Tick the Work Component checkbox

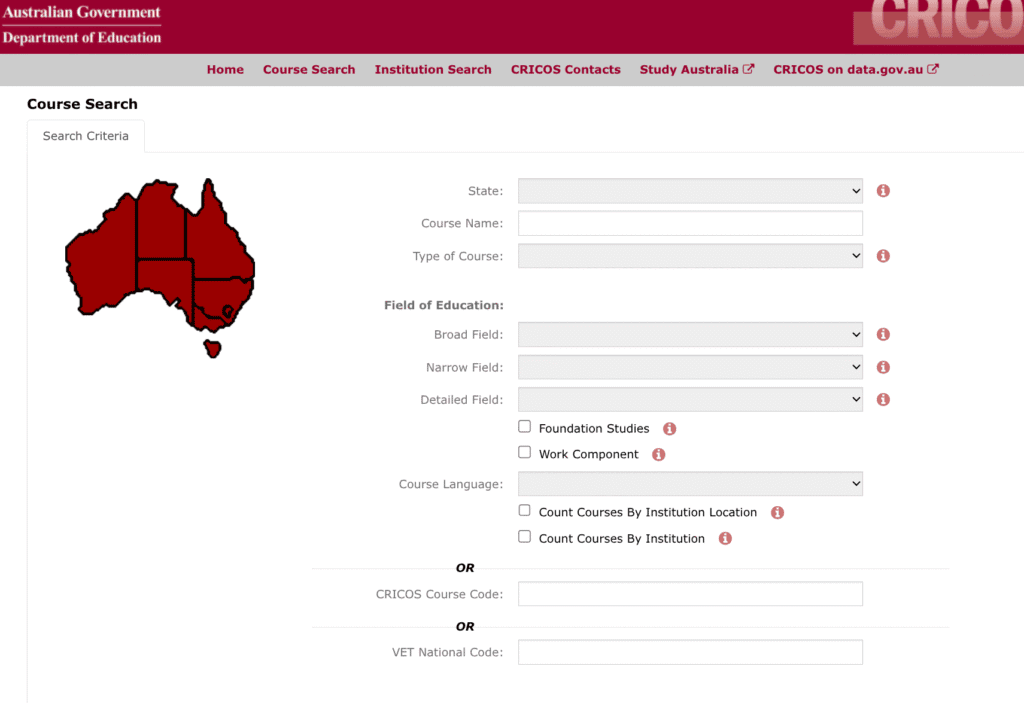pyautogui.click(x=524, y=452)
